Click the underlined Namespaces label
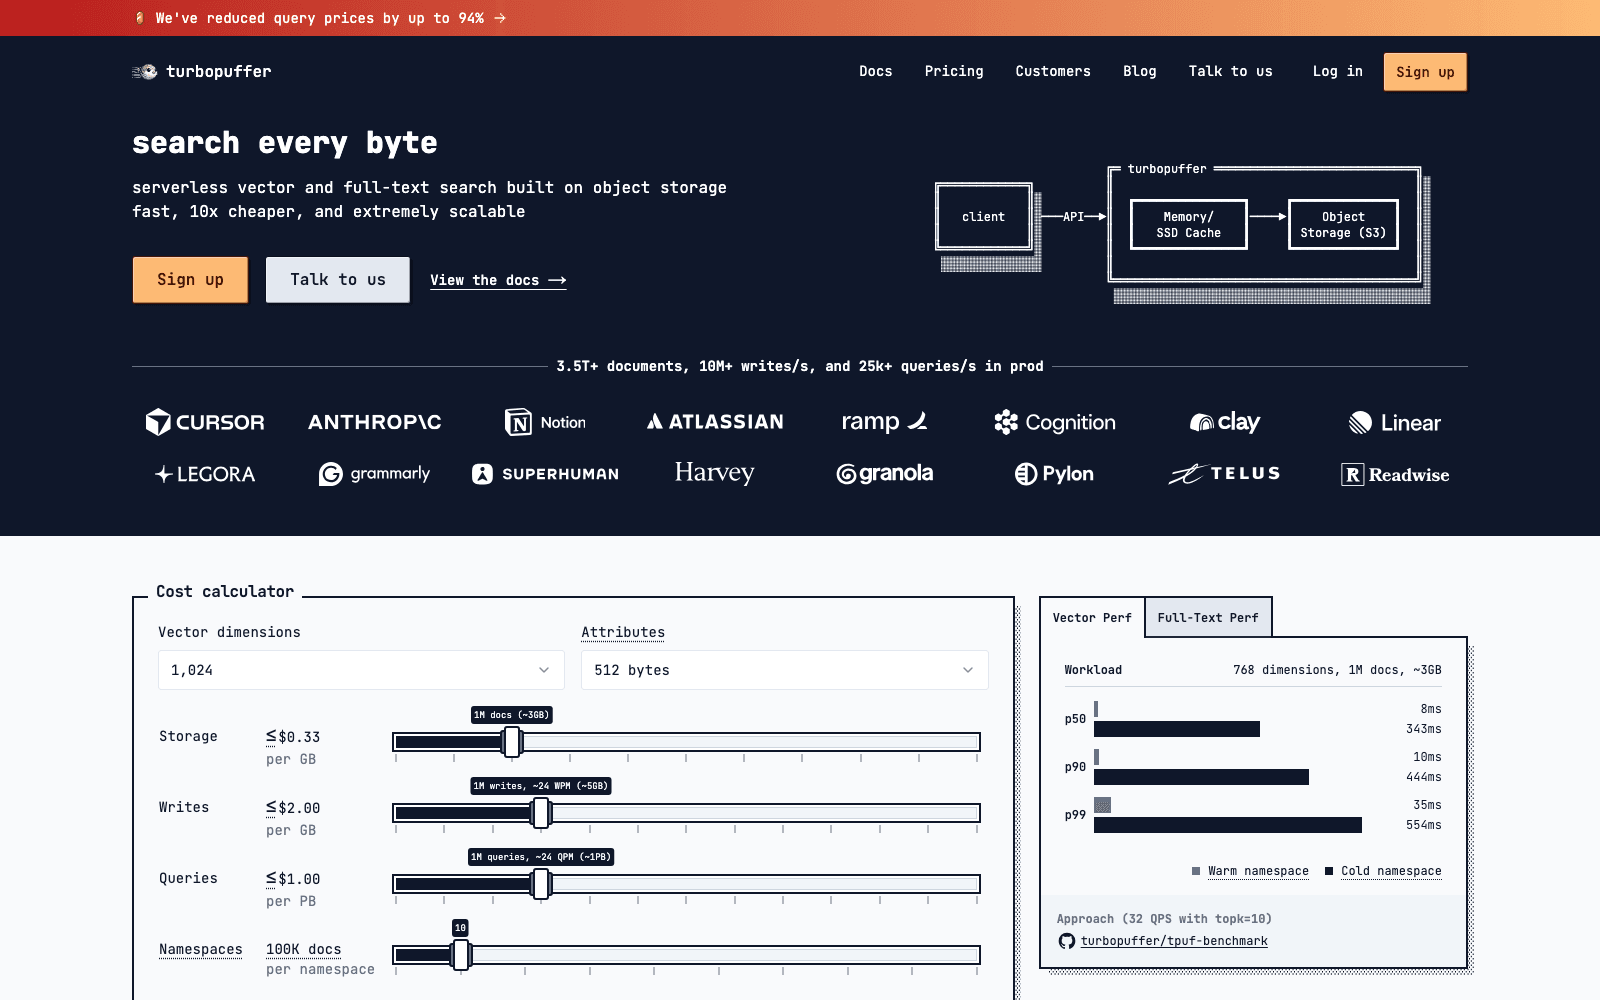Image resolution: width=1600 pixels, height=1000 pixels. point(200,950)
